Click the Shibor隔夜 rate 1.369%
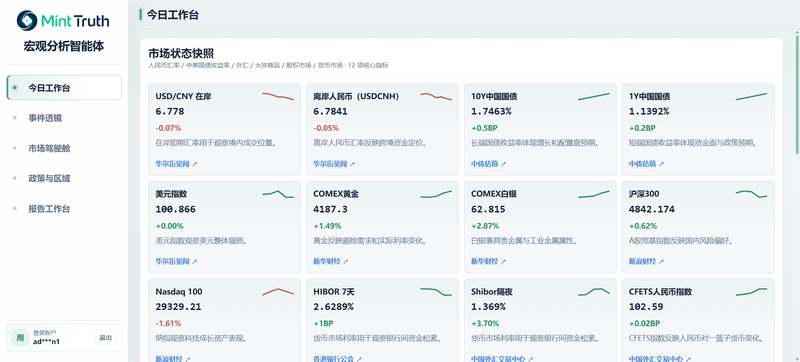This screenshot has height=362, width=800. pyautogui.click(x=489, y=307)
